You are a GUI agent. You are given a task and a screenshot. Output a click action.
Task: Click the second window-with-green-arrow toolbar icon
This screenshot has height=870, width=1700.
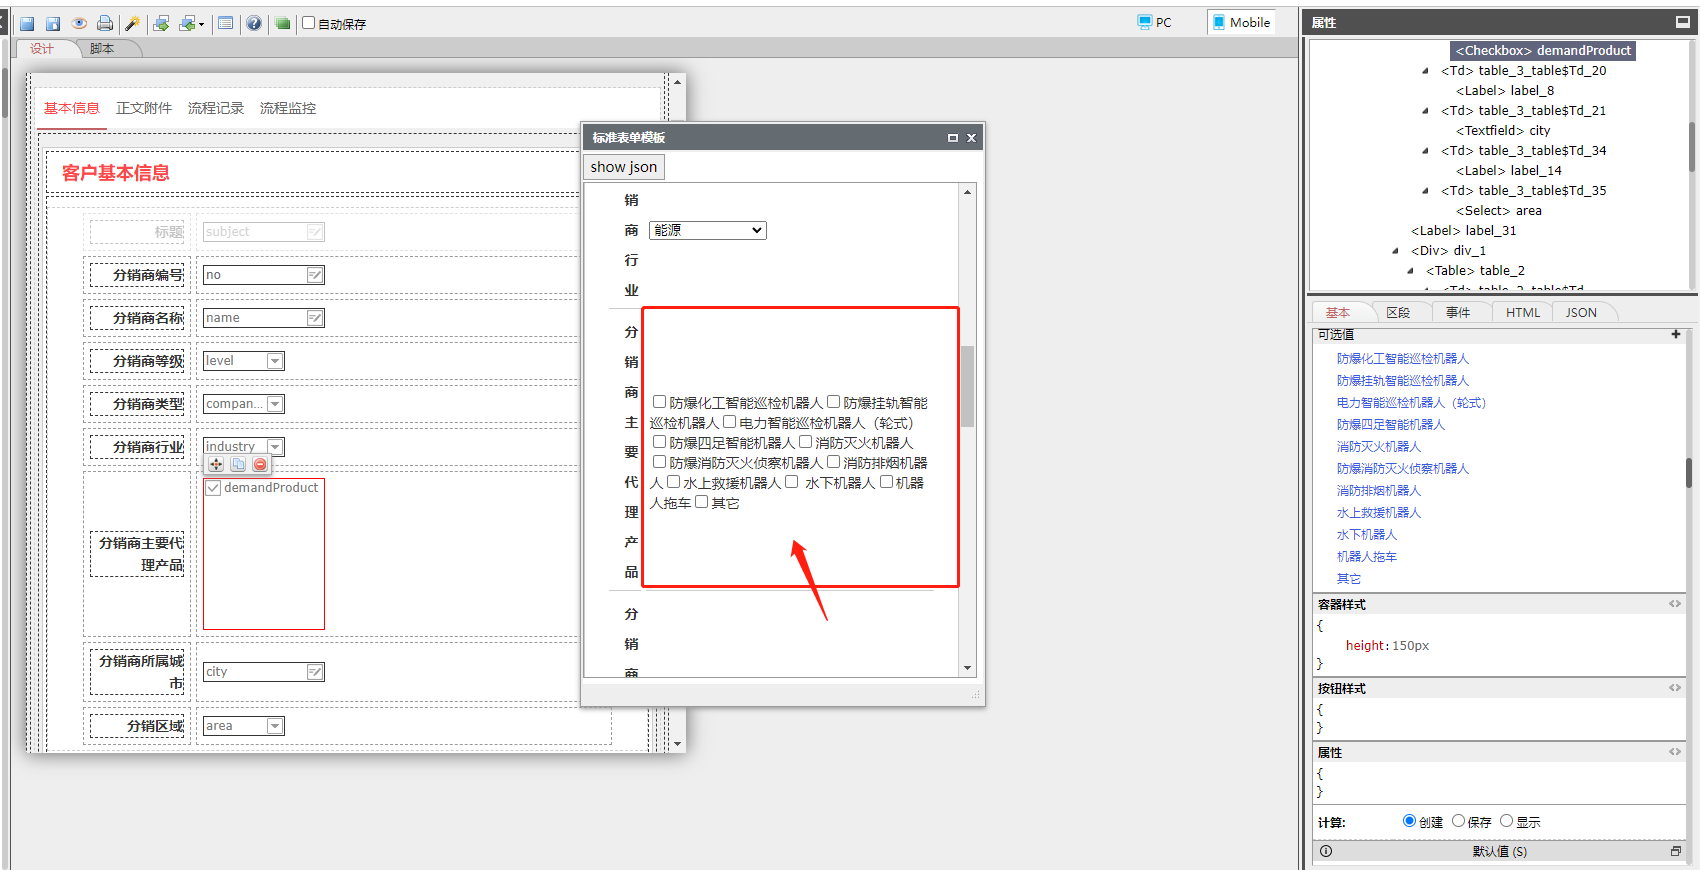coord(187,23)
